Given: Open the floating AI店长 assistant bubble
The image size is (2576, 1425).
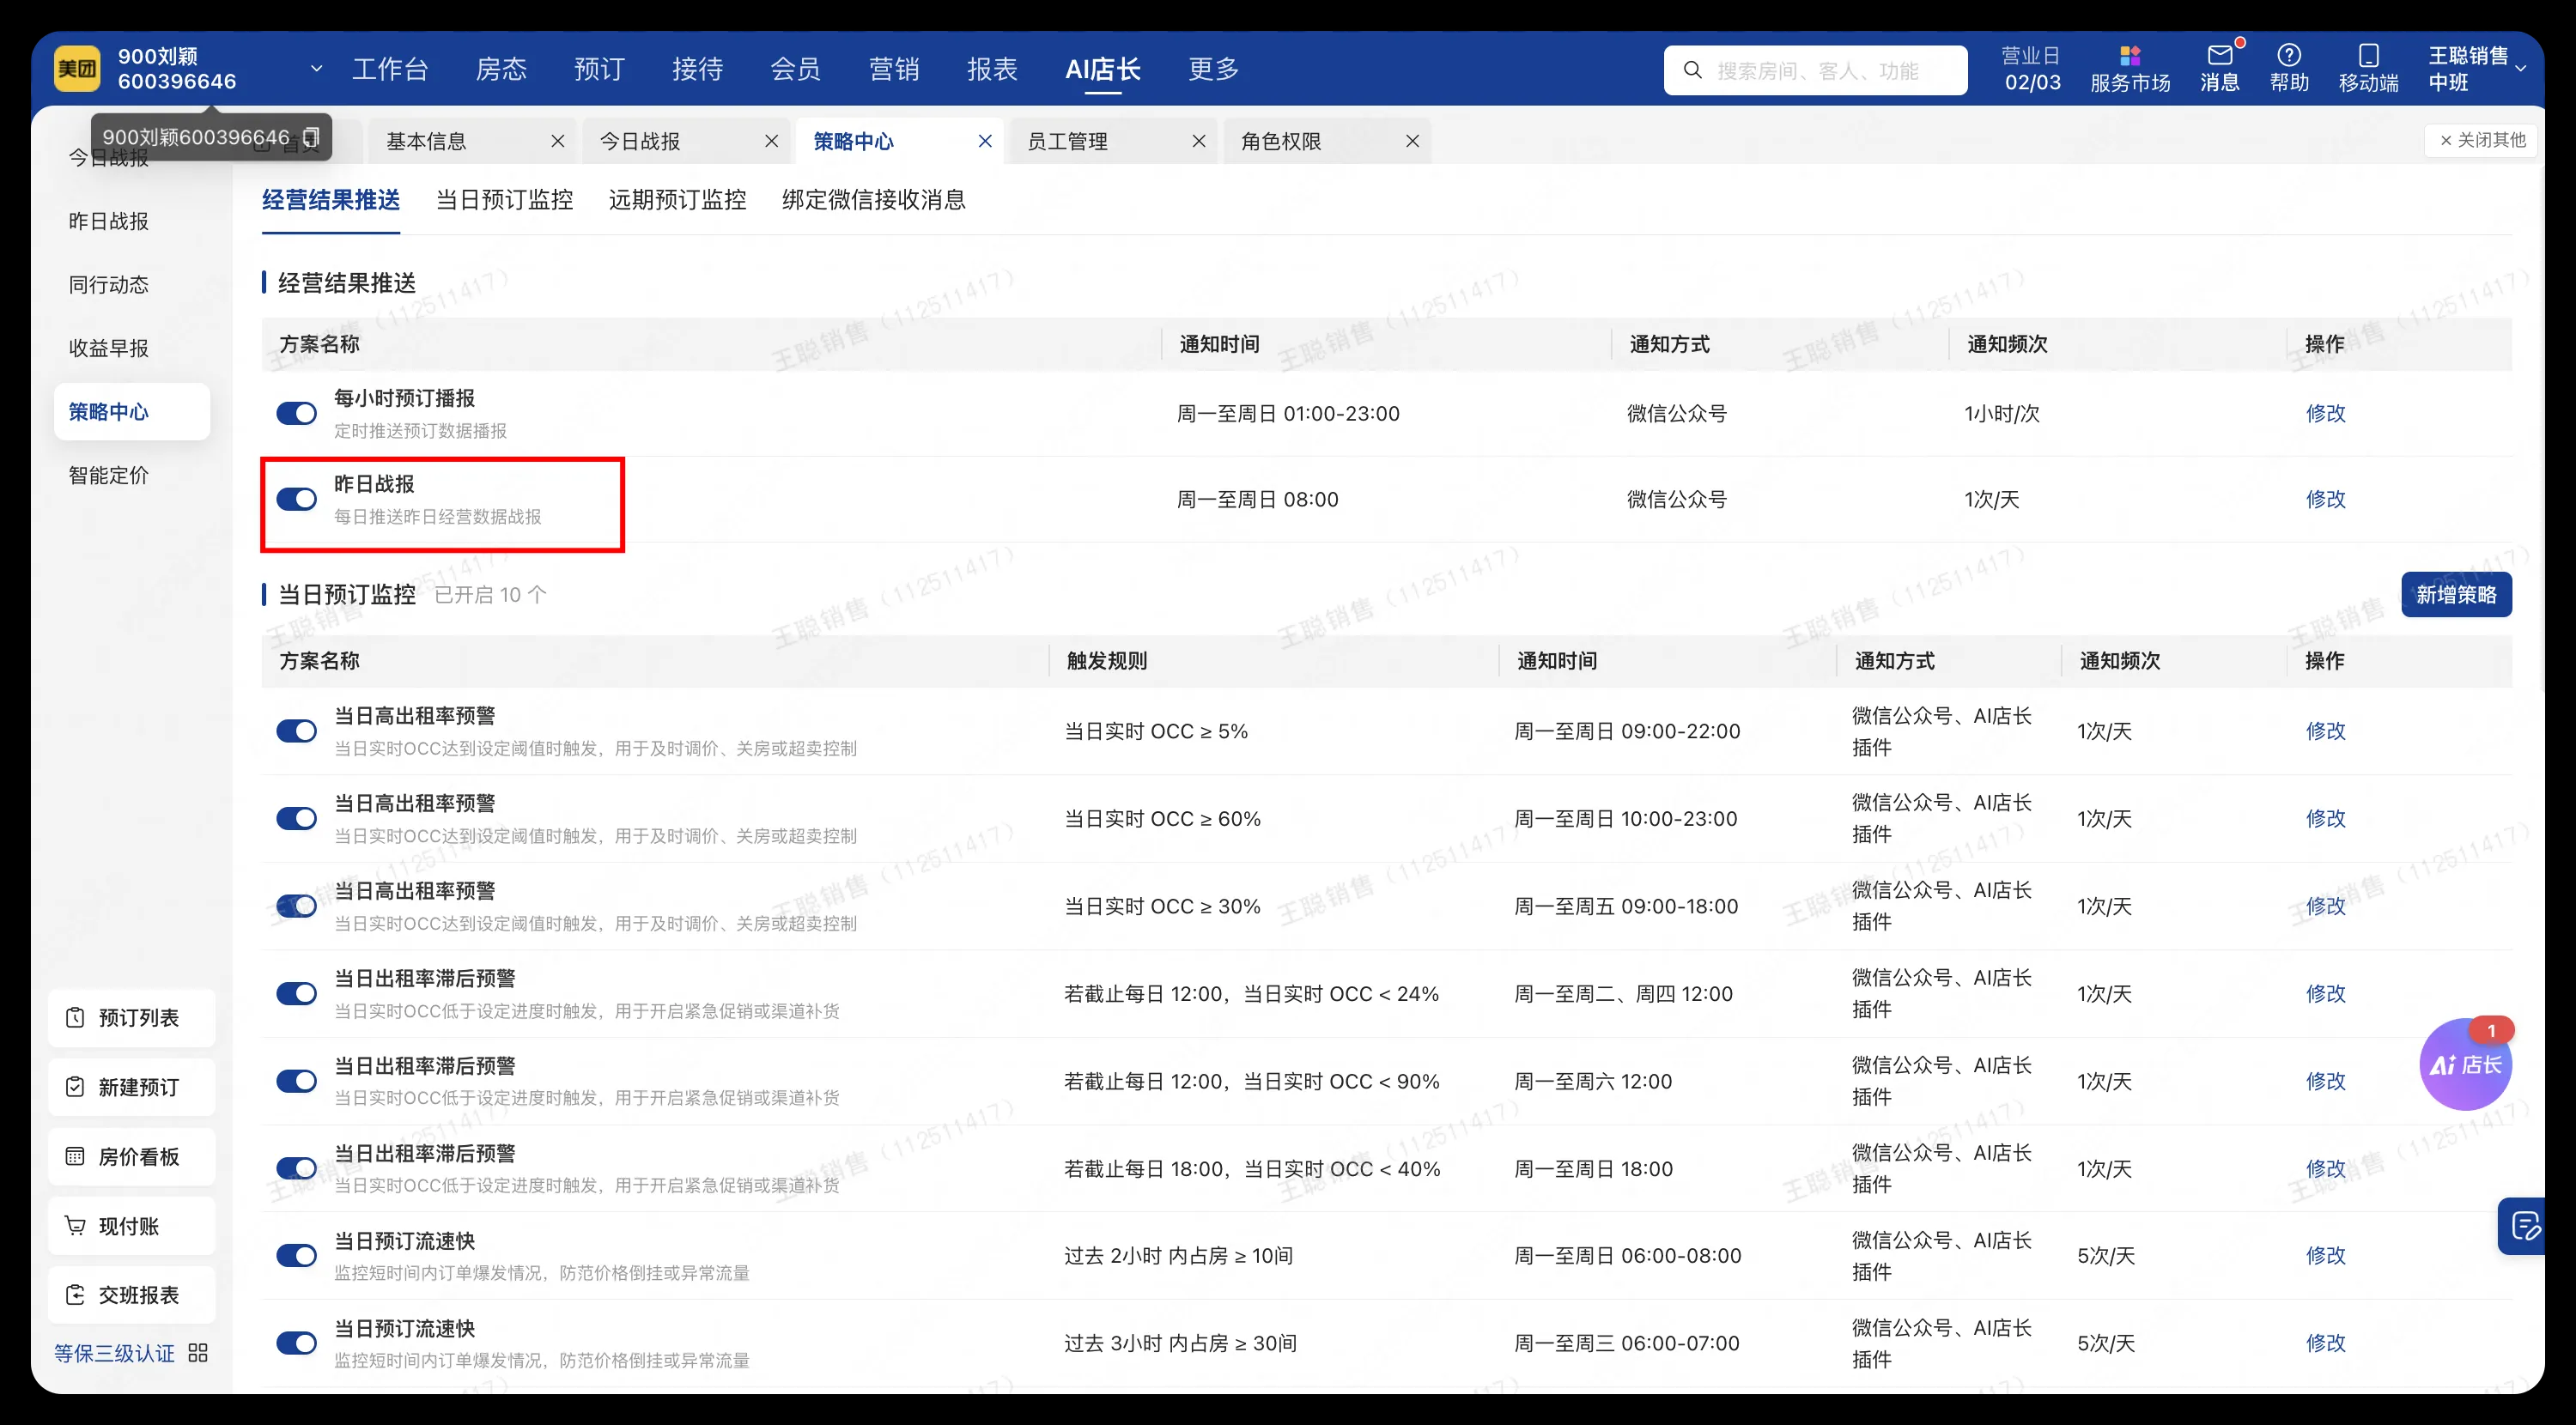Looking at the screenshot, I should 2465,1065.
